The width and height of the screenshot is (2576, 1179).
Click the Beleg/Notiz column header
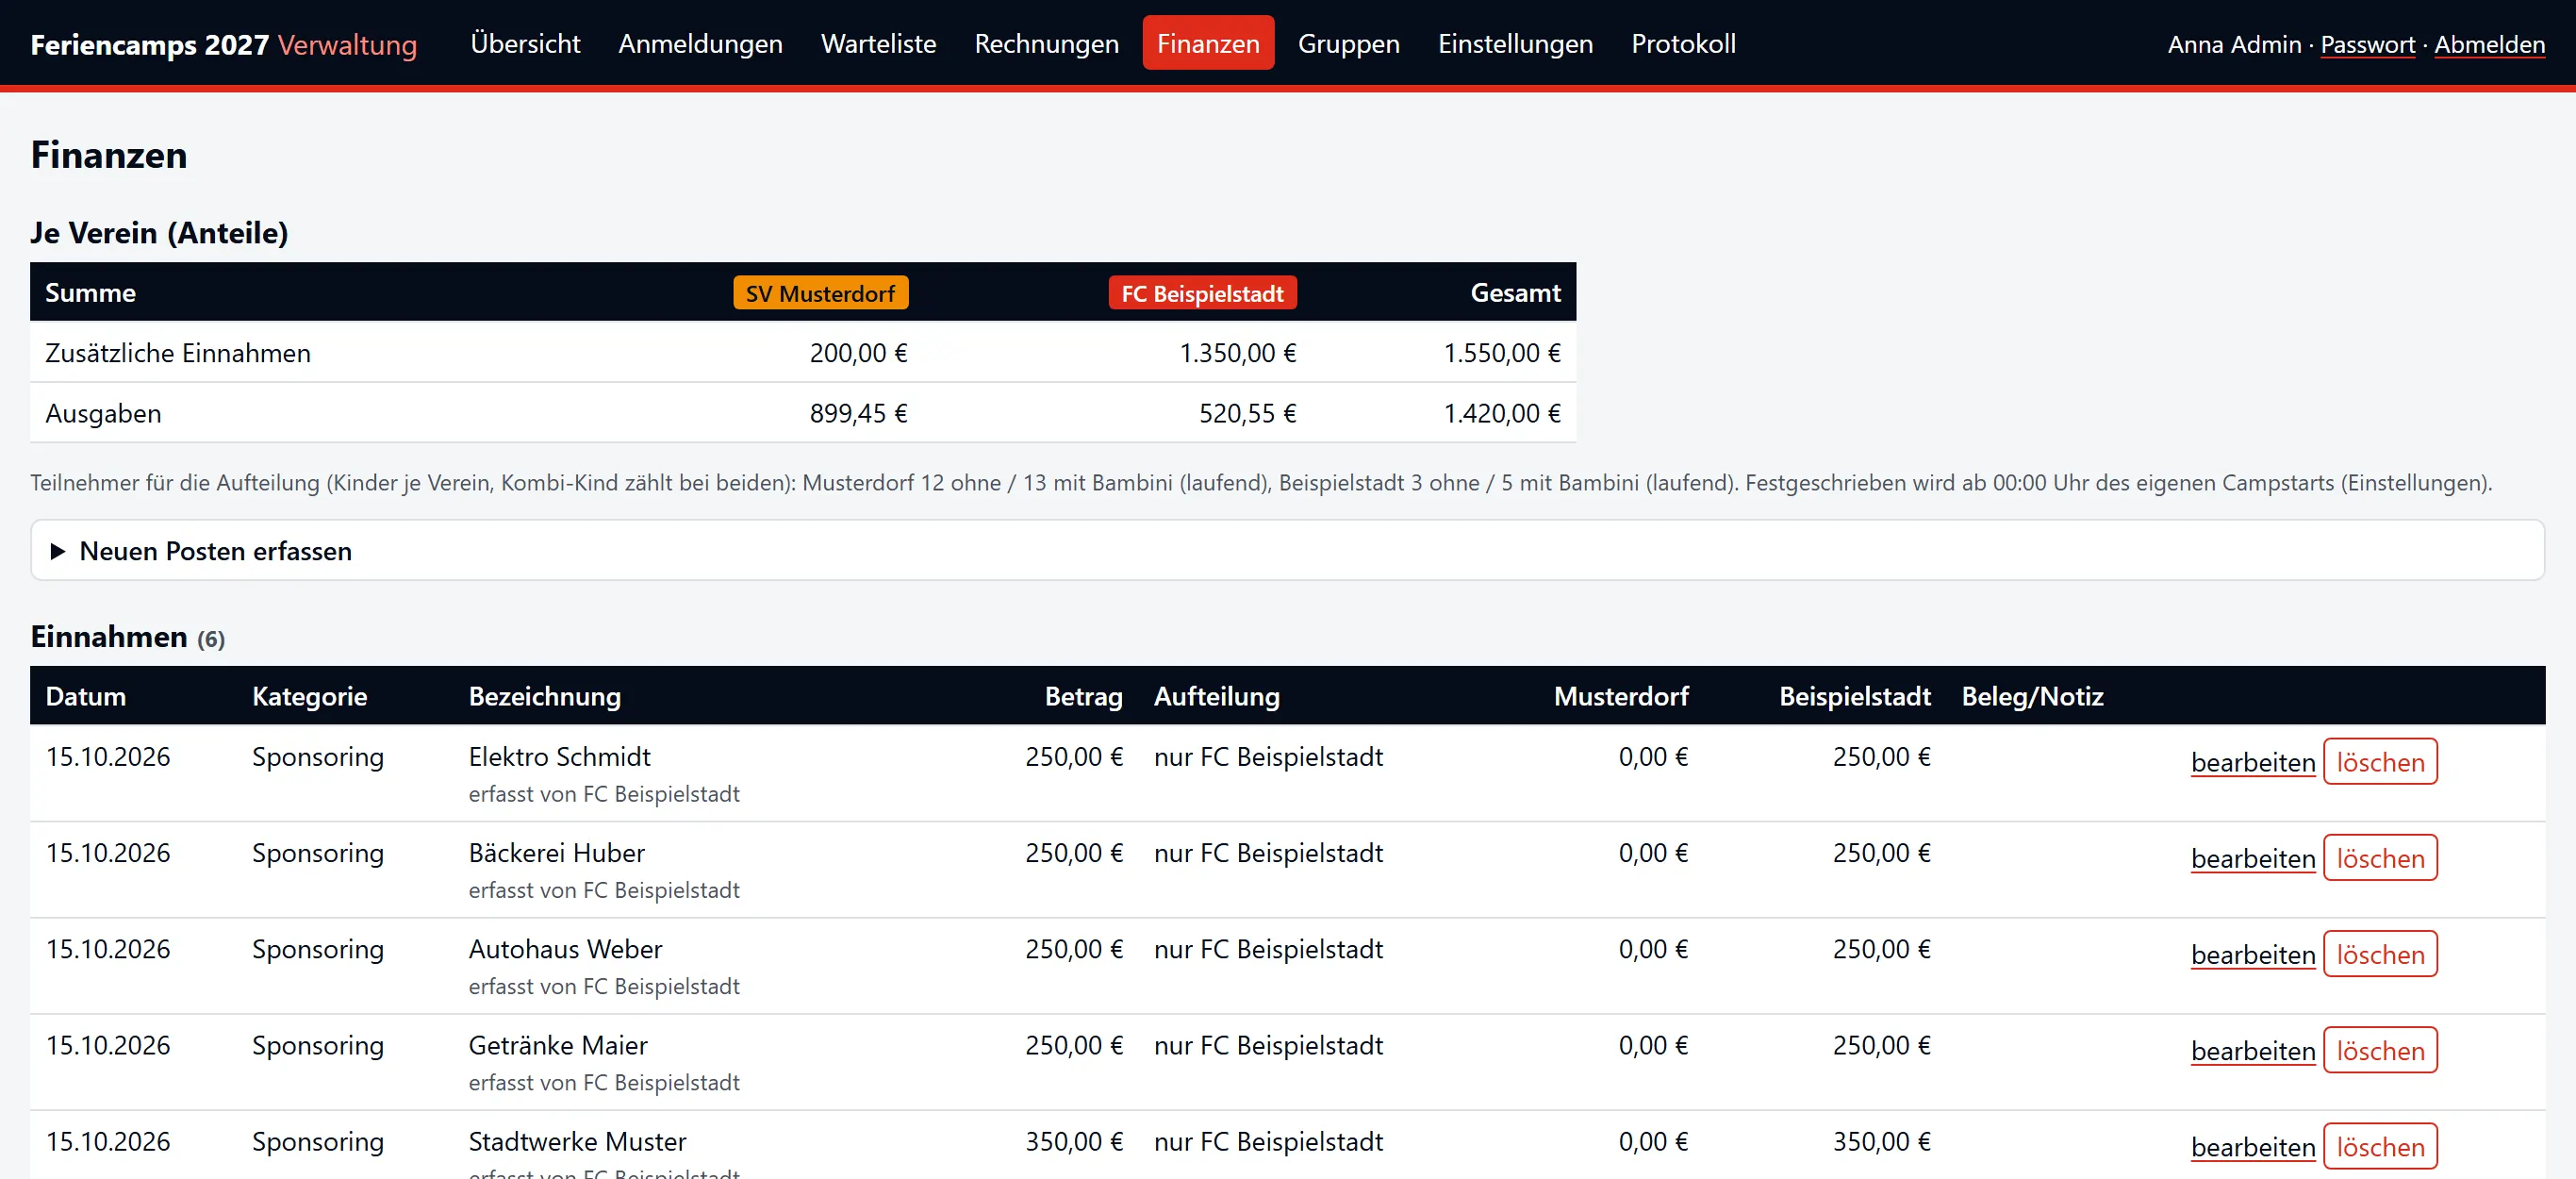pyautogui.click(x=2032, y=696)
